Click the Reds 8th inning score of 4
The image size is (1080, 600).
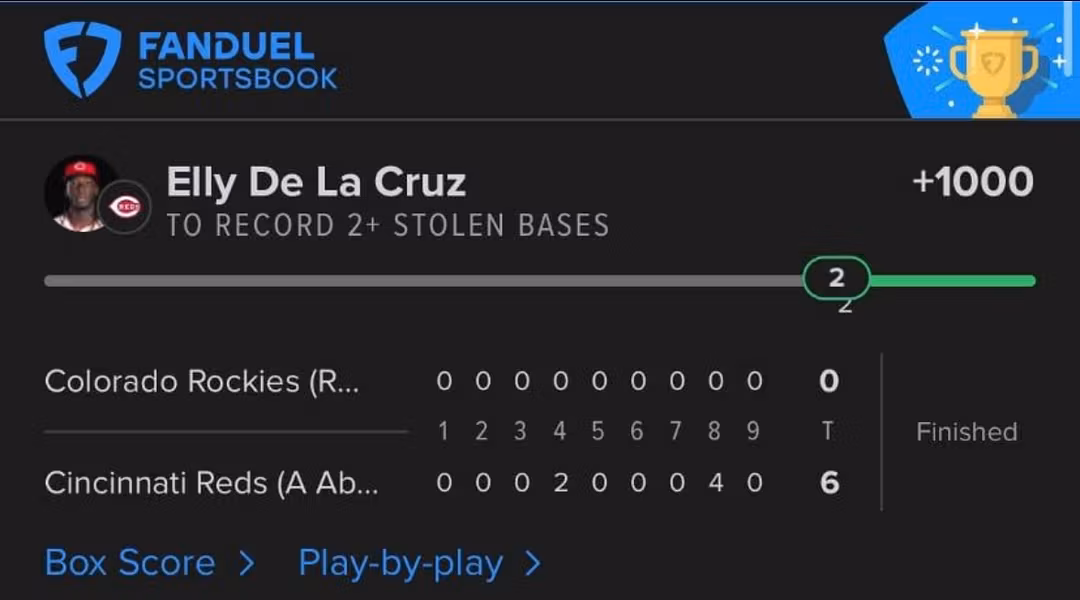coord(716,483)
